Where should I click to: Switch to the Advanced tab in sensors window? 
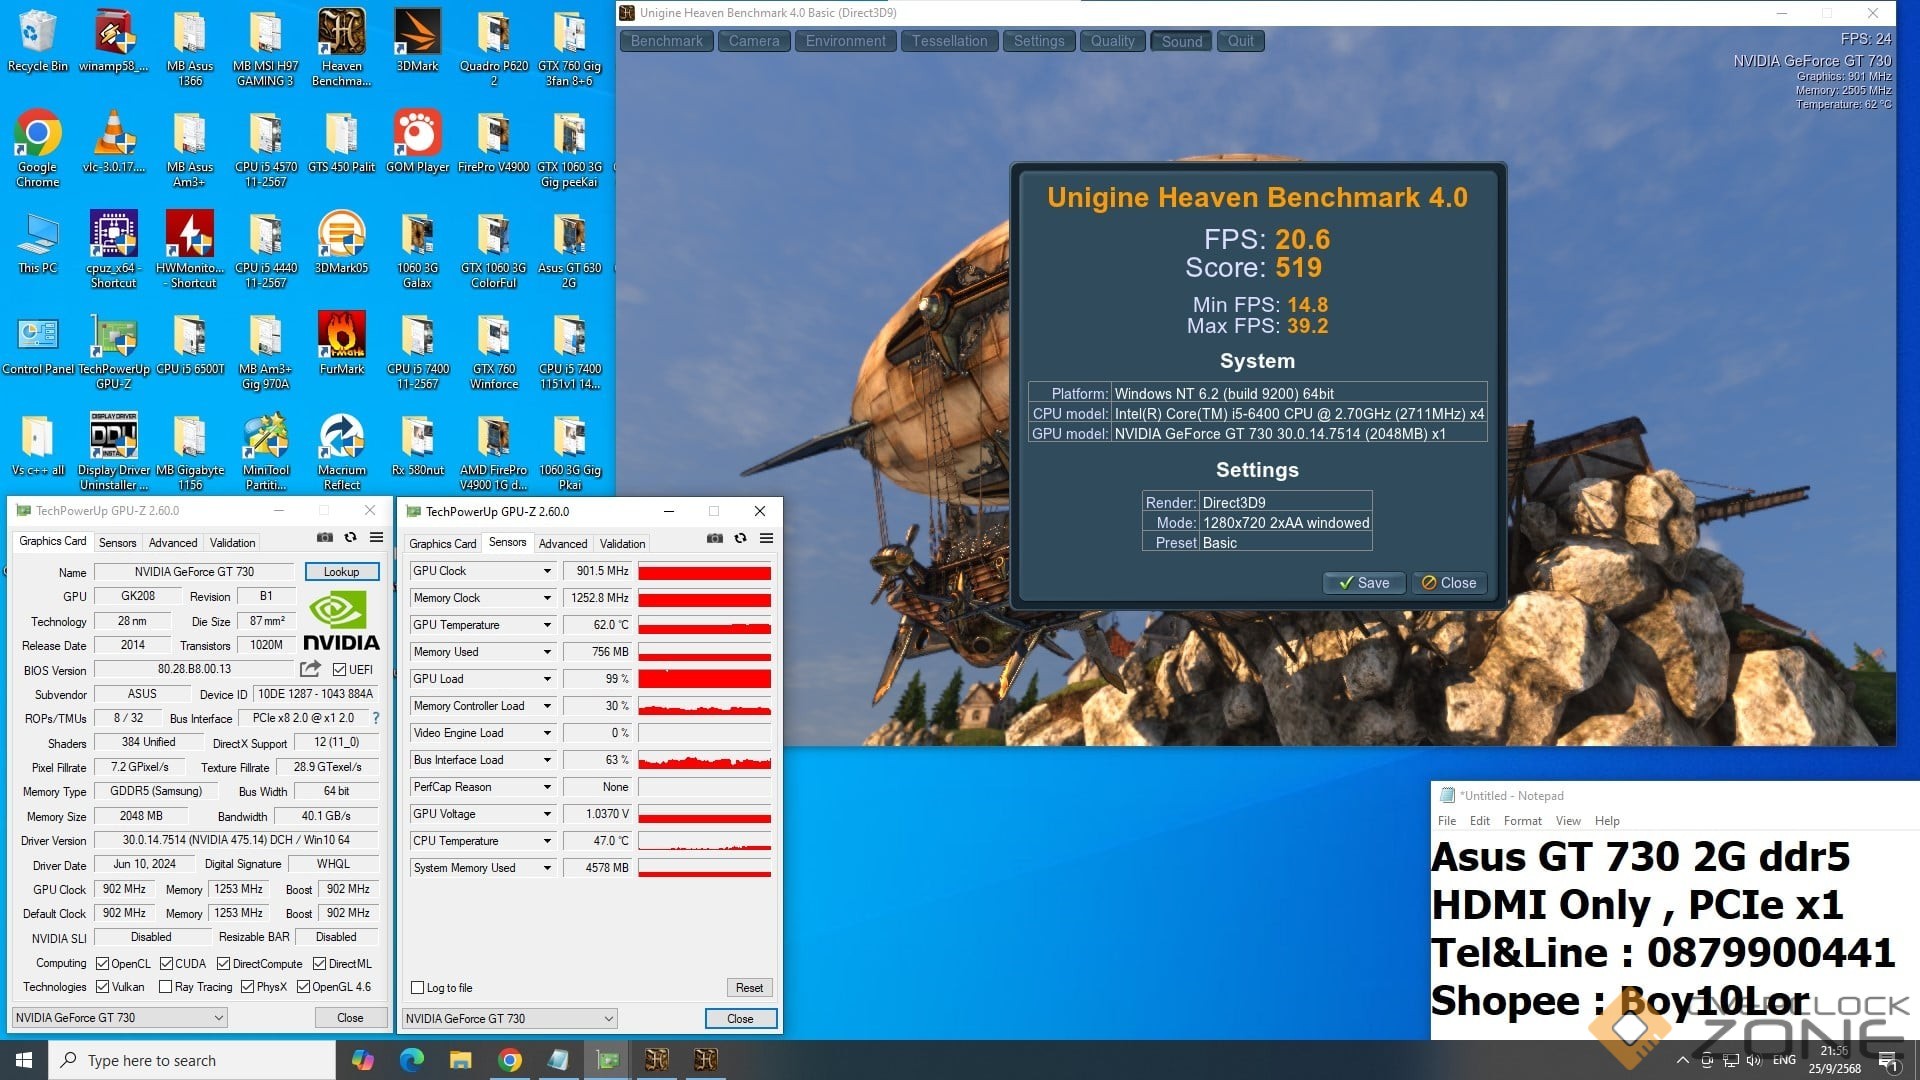(x=563, y=543)
